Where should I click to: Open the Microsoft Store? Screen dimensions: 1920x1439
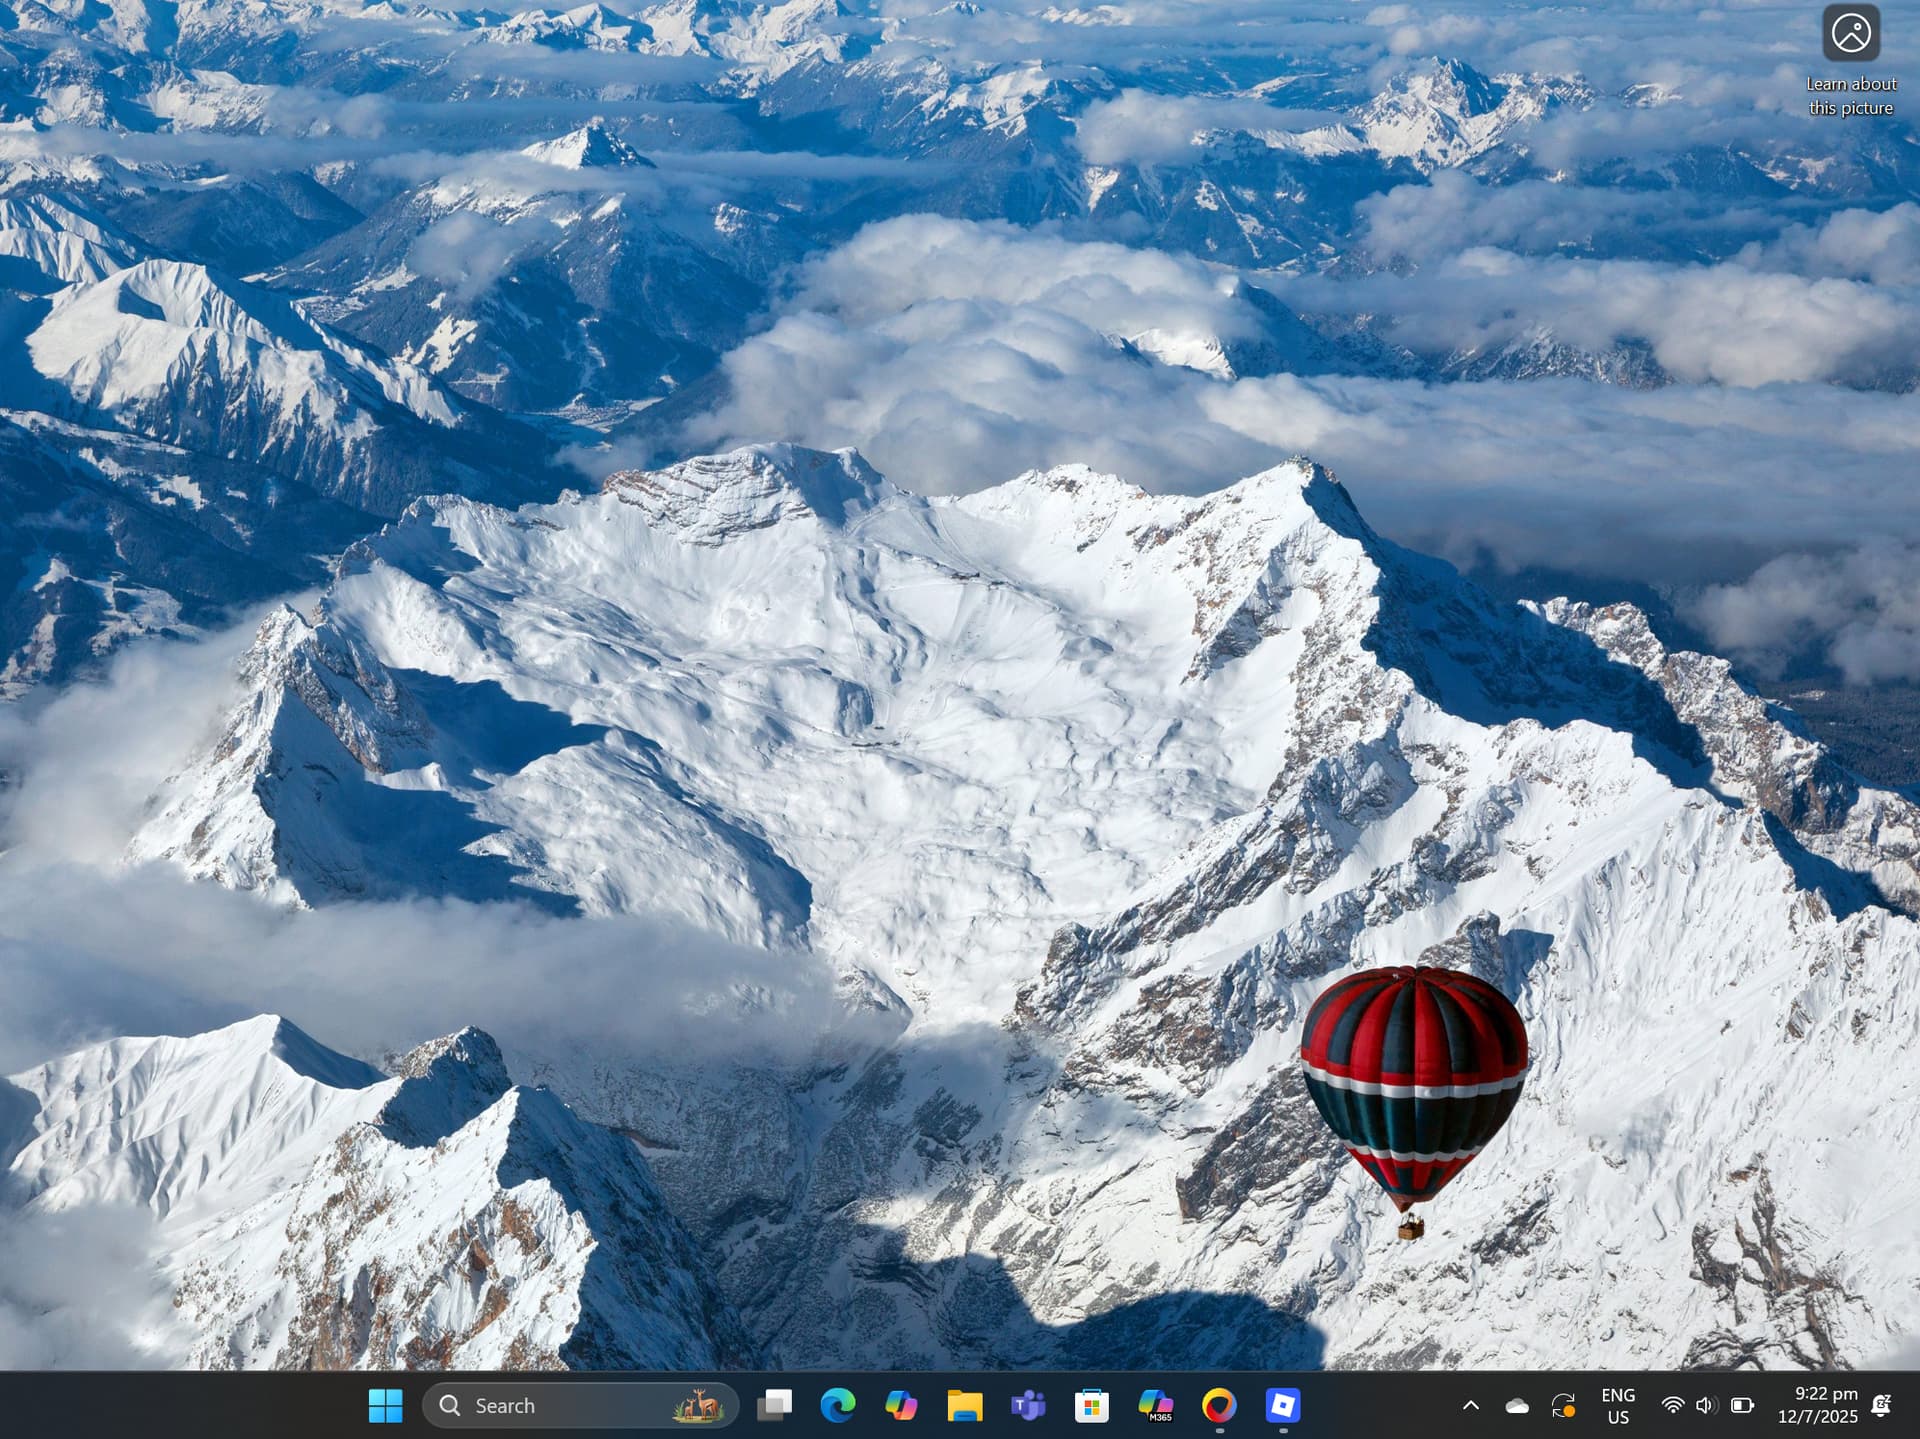(x=1091, y=1405)
